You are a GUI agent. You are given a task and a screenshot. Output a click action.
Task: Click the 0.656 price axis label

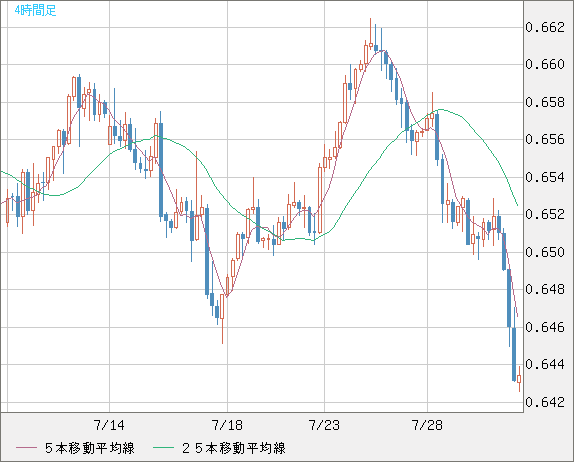tap(545, 139)
